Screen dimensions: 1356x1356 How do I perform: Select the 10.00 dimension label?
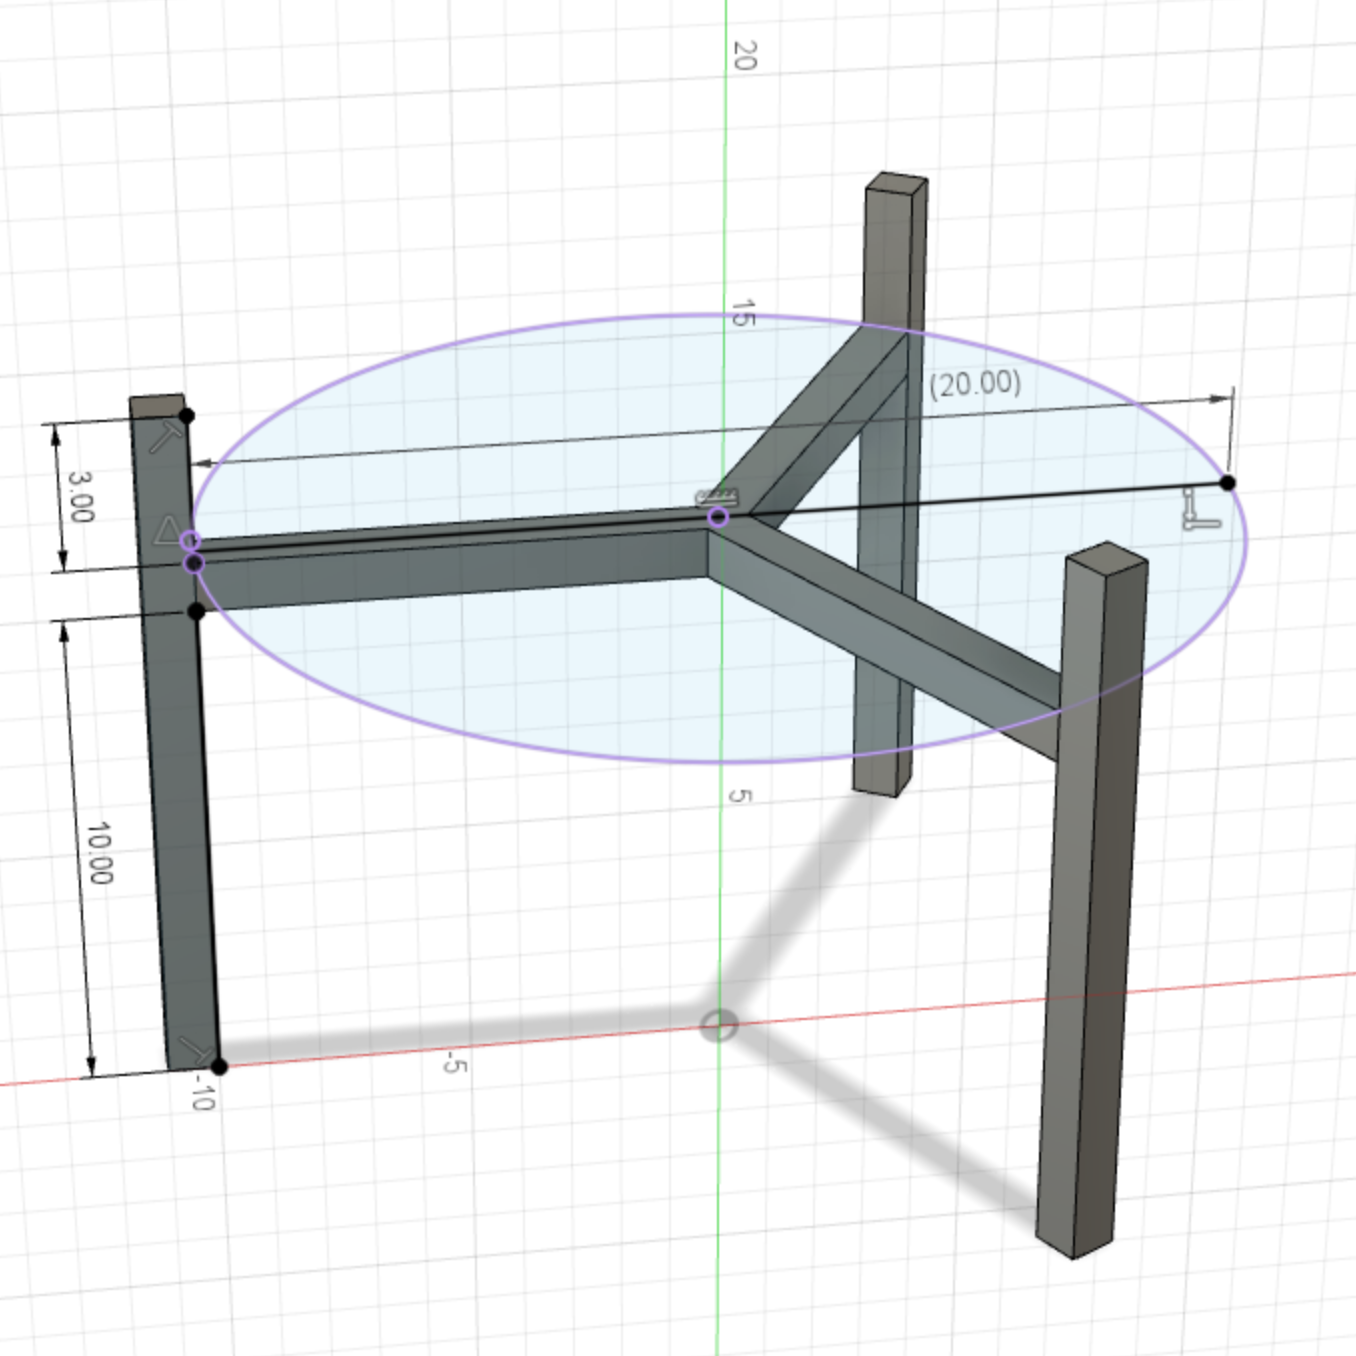pyautogui.click(x=98, y=853)
